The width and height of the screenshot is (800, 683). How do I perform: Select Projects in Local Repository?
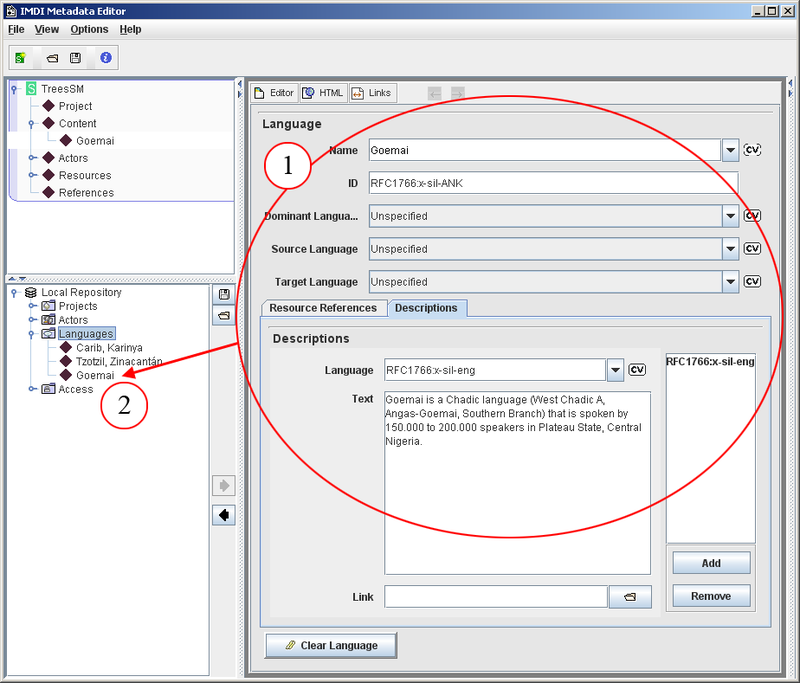(x=78, y=306)
